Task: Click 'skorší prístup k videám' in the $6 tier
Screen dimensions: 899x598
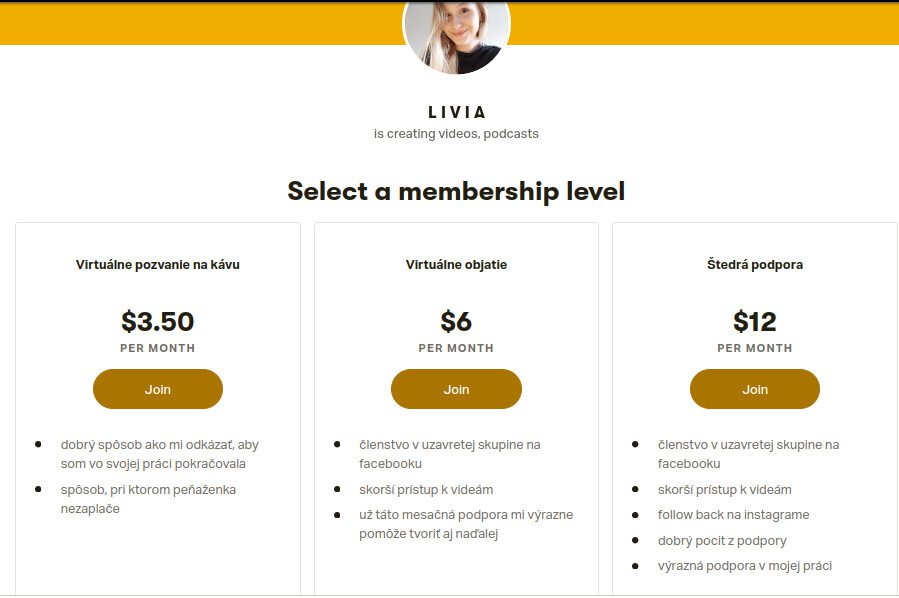Action: point(426,490)
